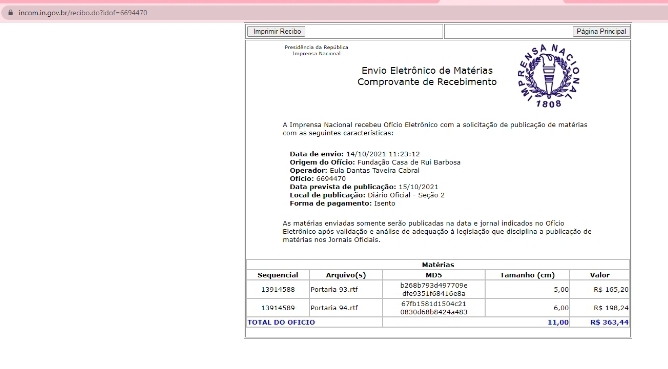Select the Portaria 94.rtf file cell
Viewport: 668px width, 369px height.
(346, 308)
